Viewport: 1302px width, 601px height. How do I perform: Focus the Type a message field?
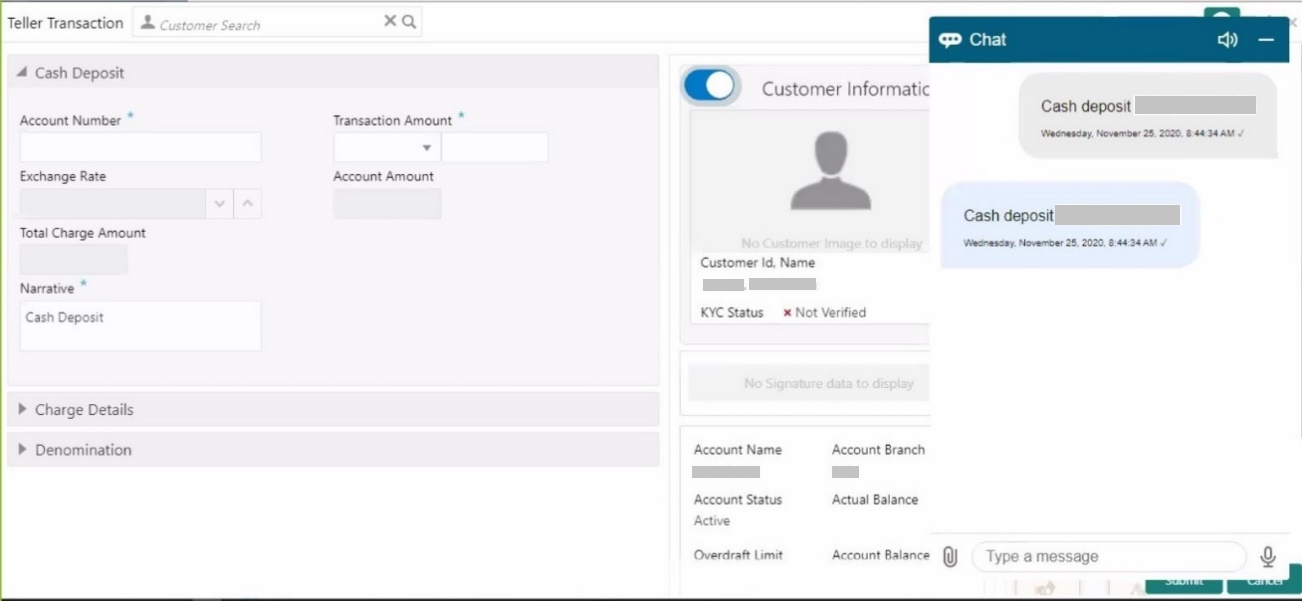[x=1109, y=557]
